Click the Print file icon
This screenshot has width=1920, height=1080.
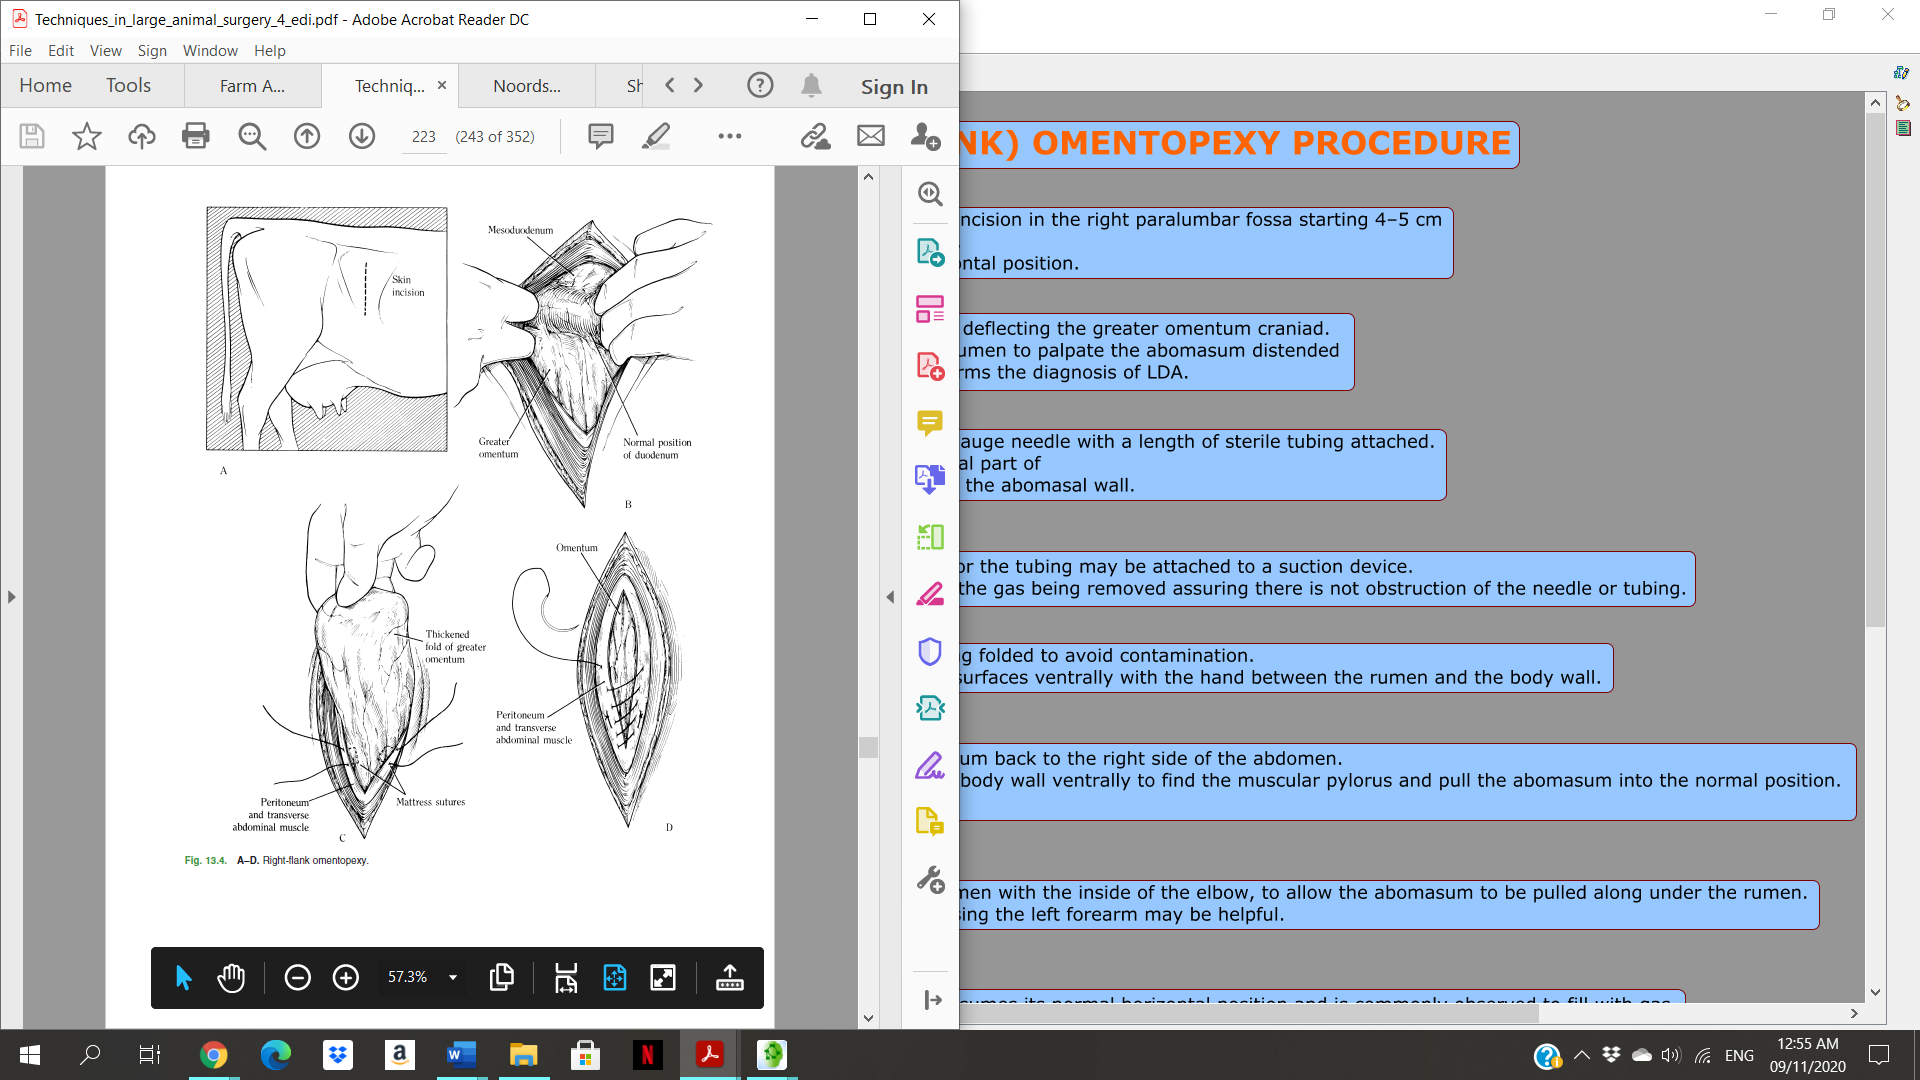click(196, 136)
